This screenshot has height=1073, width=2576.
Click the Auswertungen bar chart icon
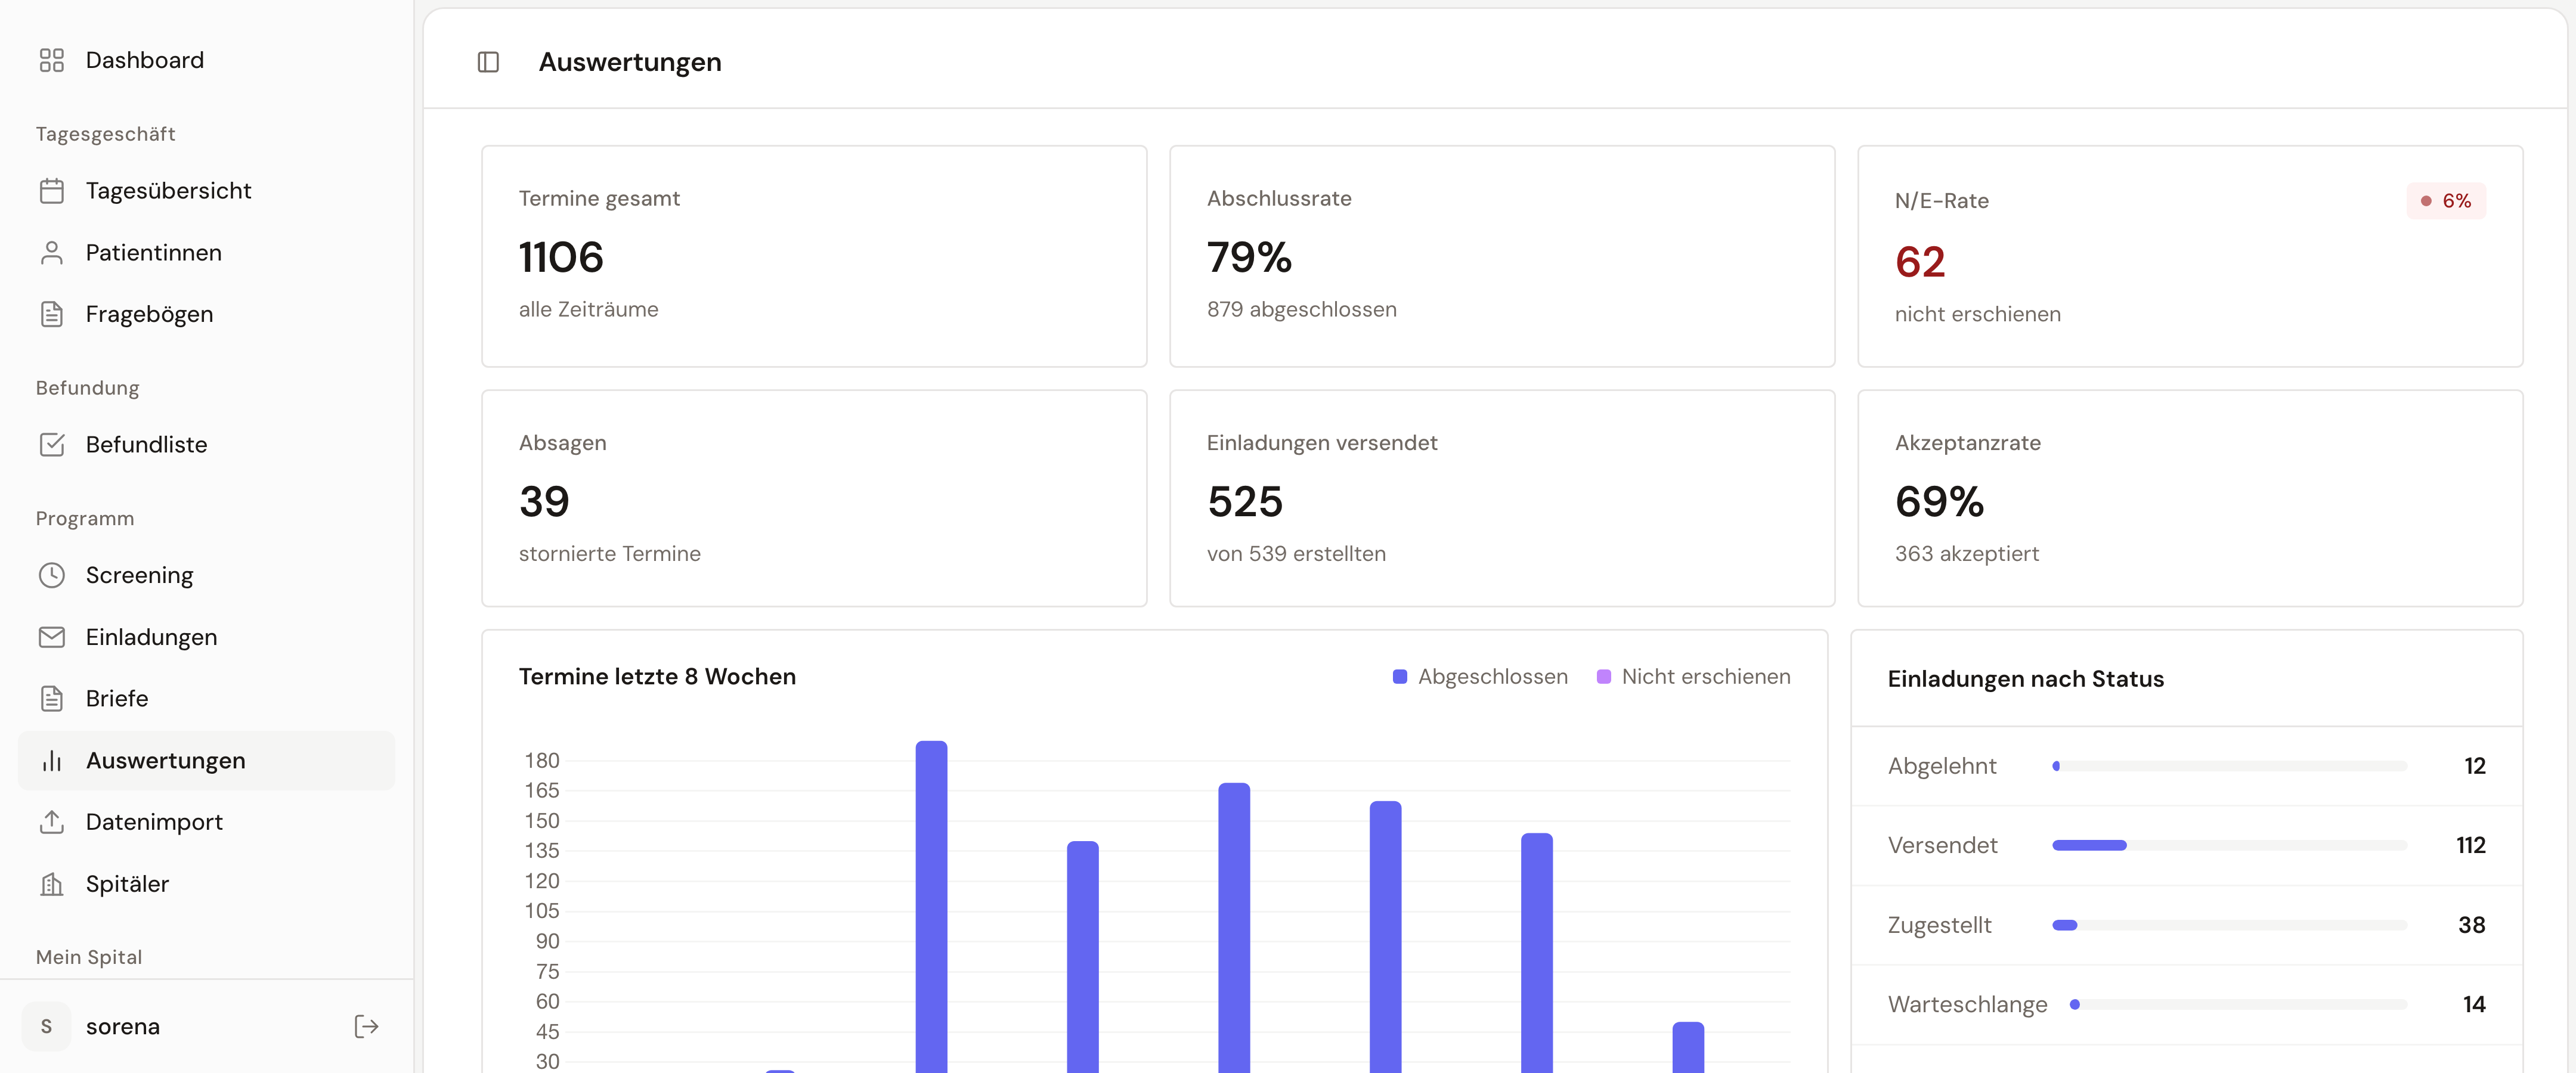pyautogui.click(x=51, y=761)
